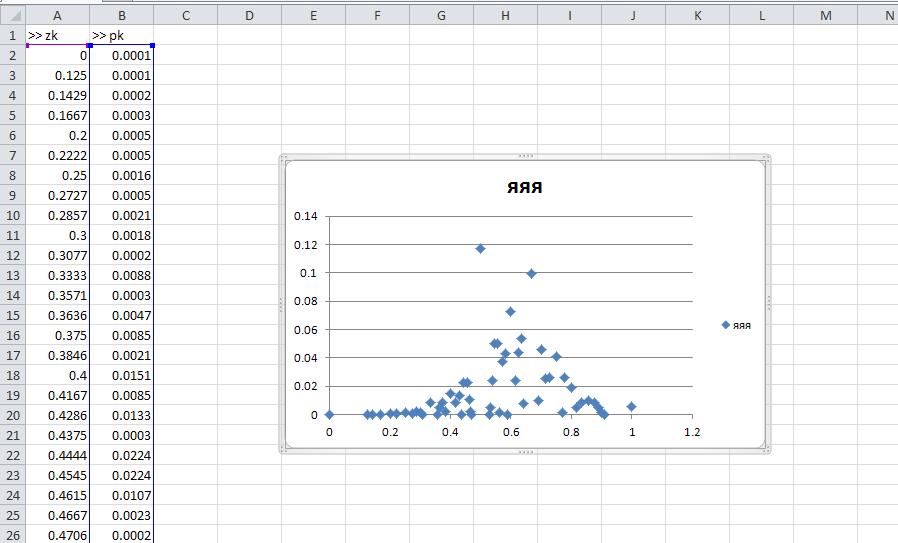Select the highest data point near 0.12

click(480, 249)
